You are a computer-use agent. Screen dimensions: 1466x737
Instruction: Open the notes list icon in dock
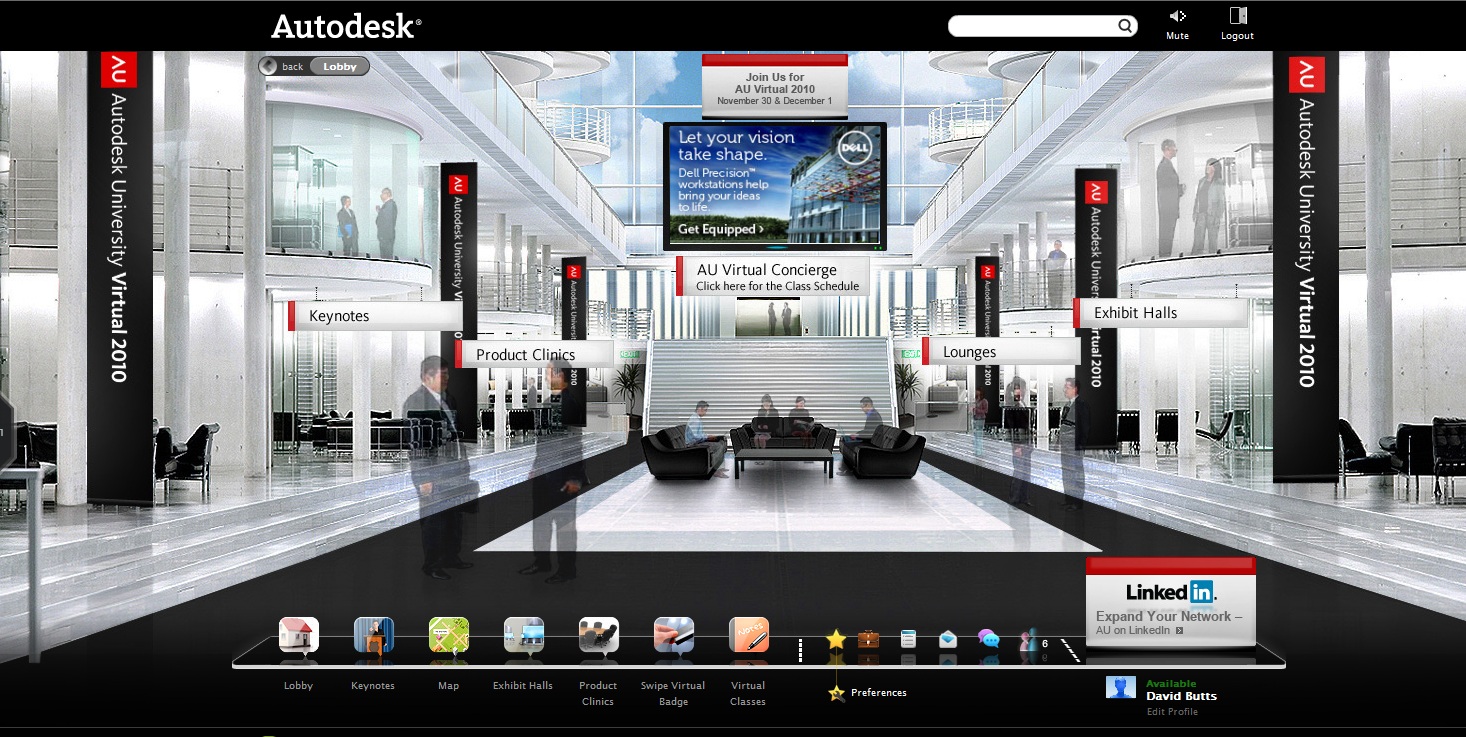pos(908,638)
